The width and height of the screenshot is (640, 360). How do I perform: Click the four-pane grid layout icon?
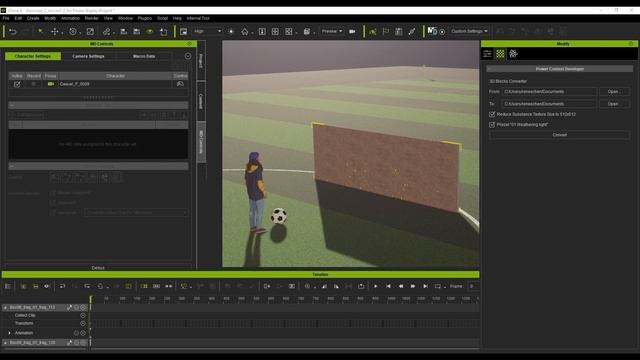click(x=275, y=31)
